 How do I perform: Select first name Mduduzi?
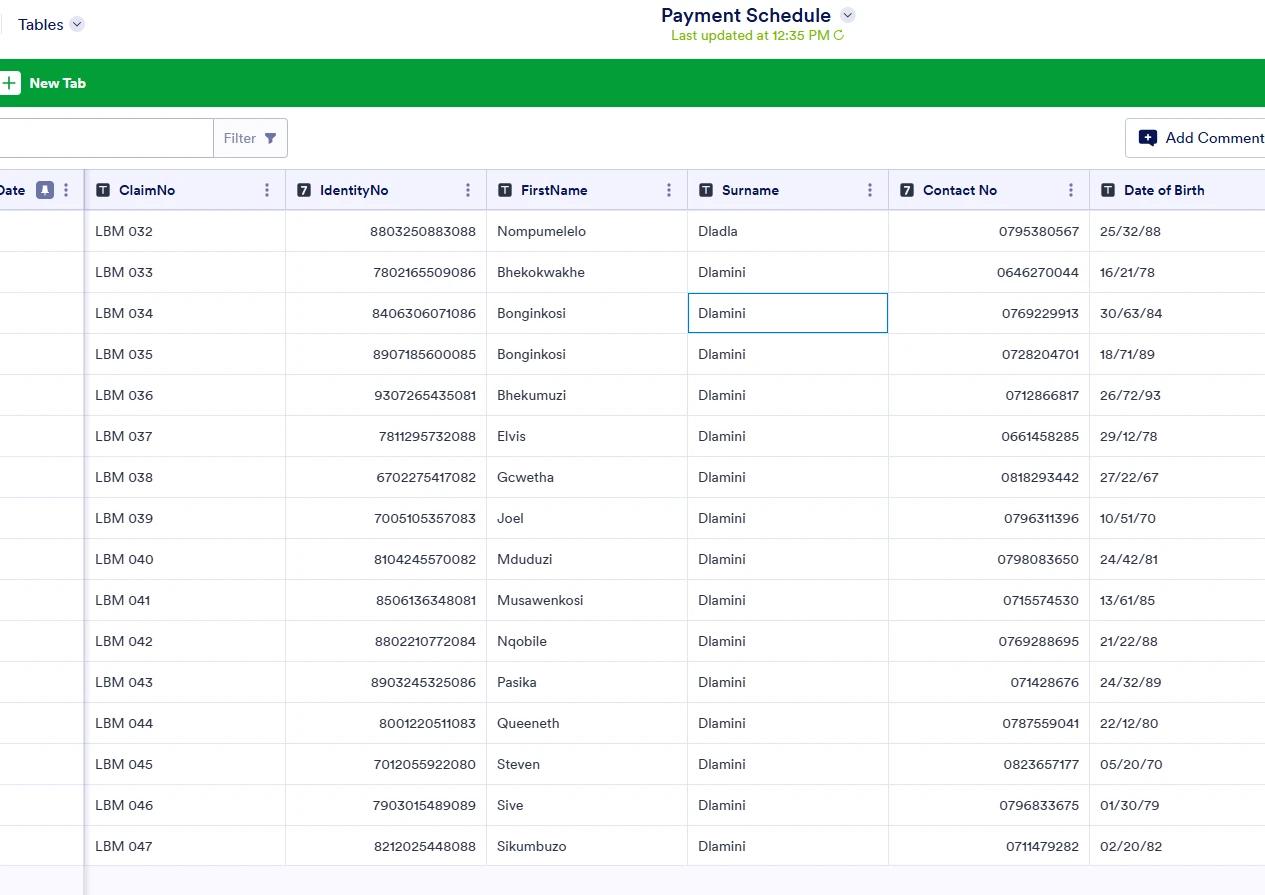pos(587,559)
